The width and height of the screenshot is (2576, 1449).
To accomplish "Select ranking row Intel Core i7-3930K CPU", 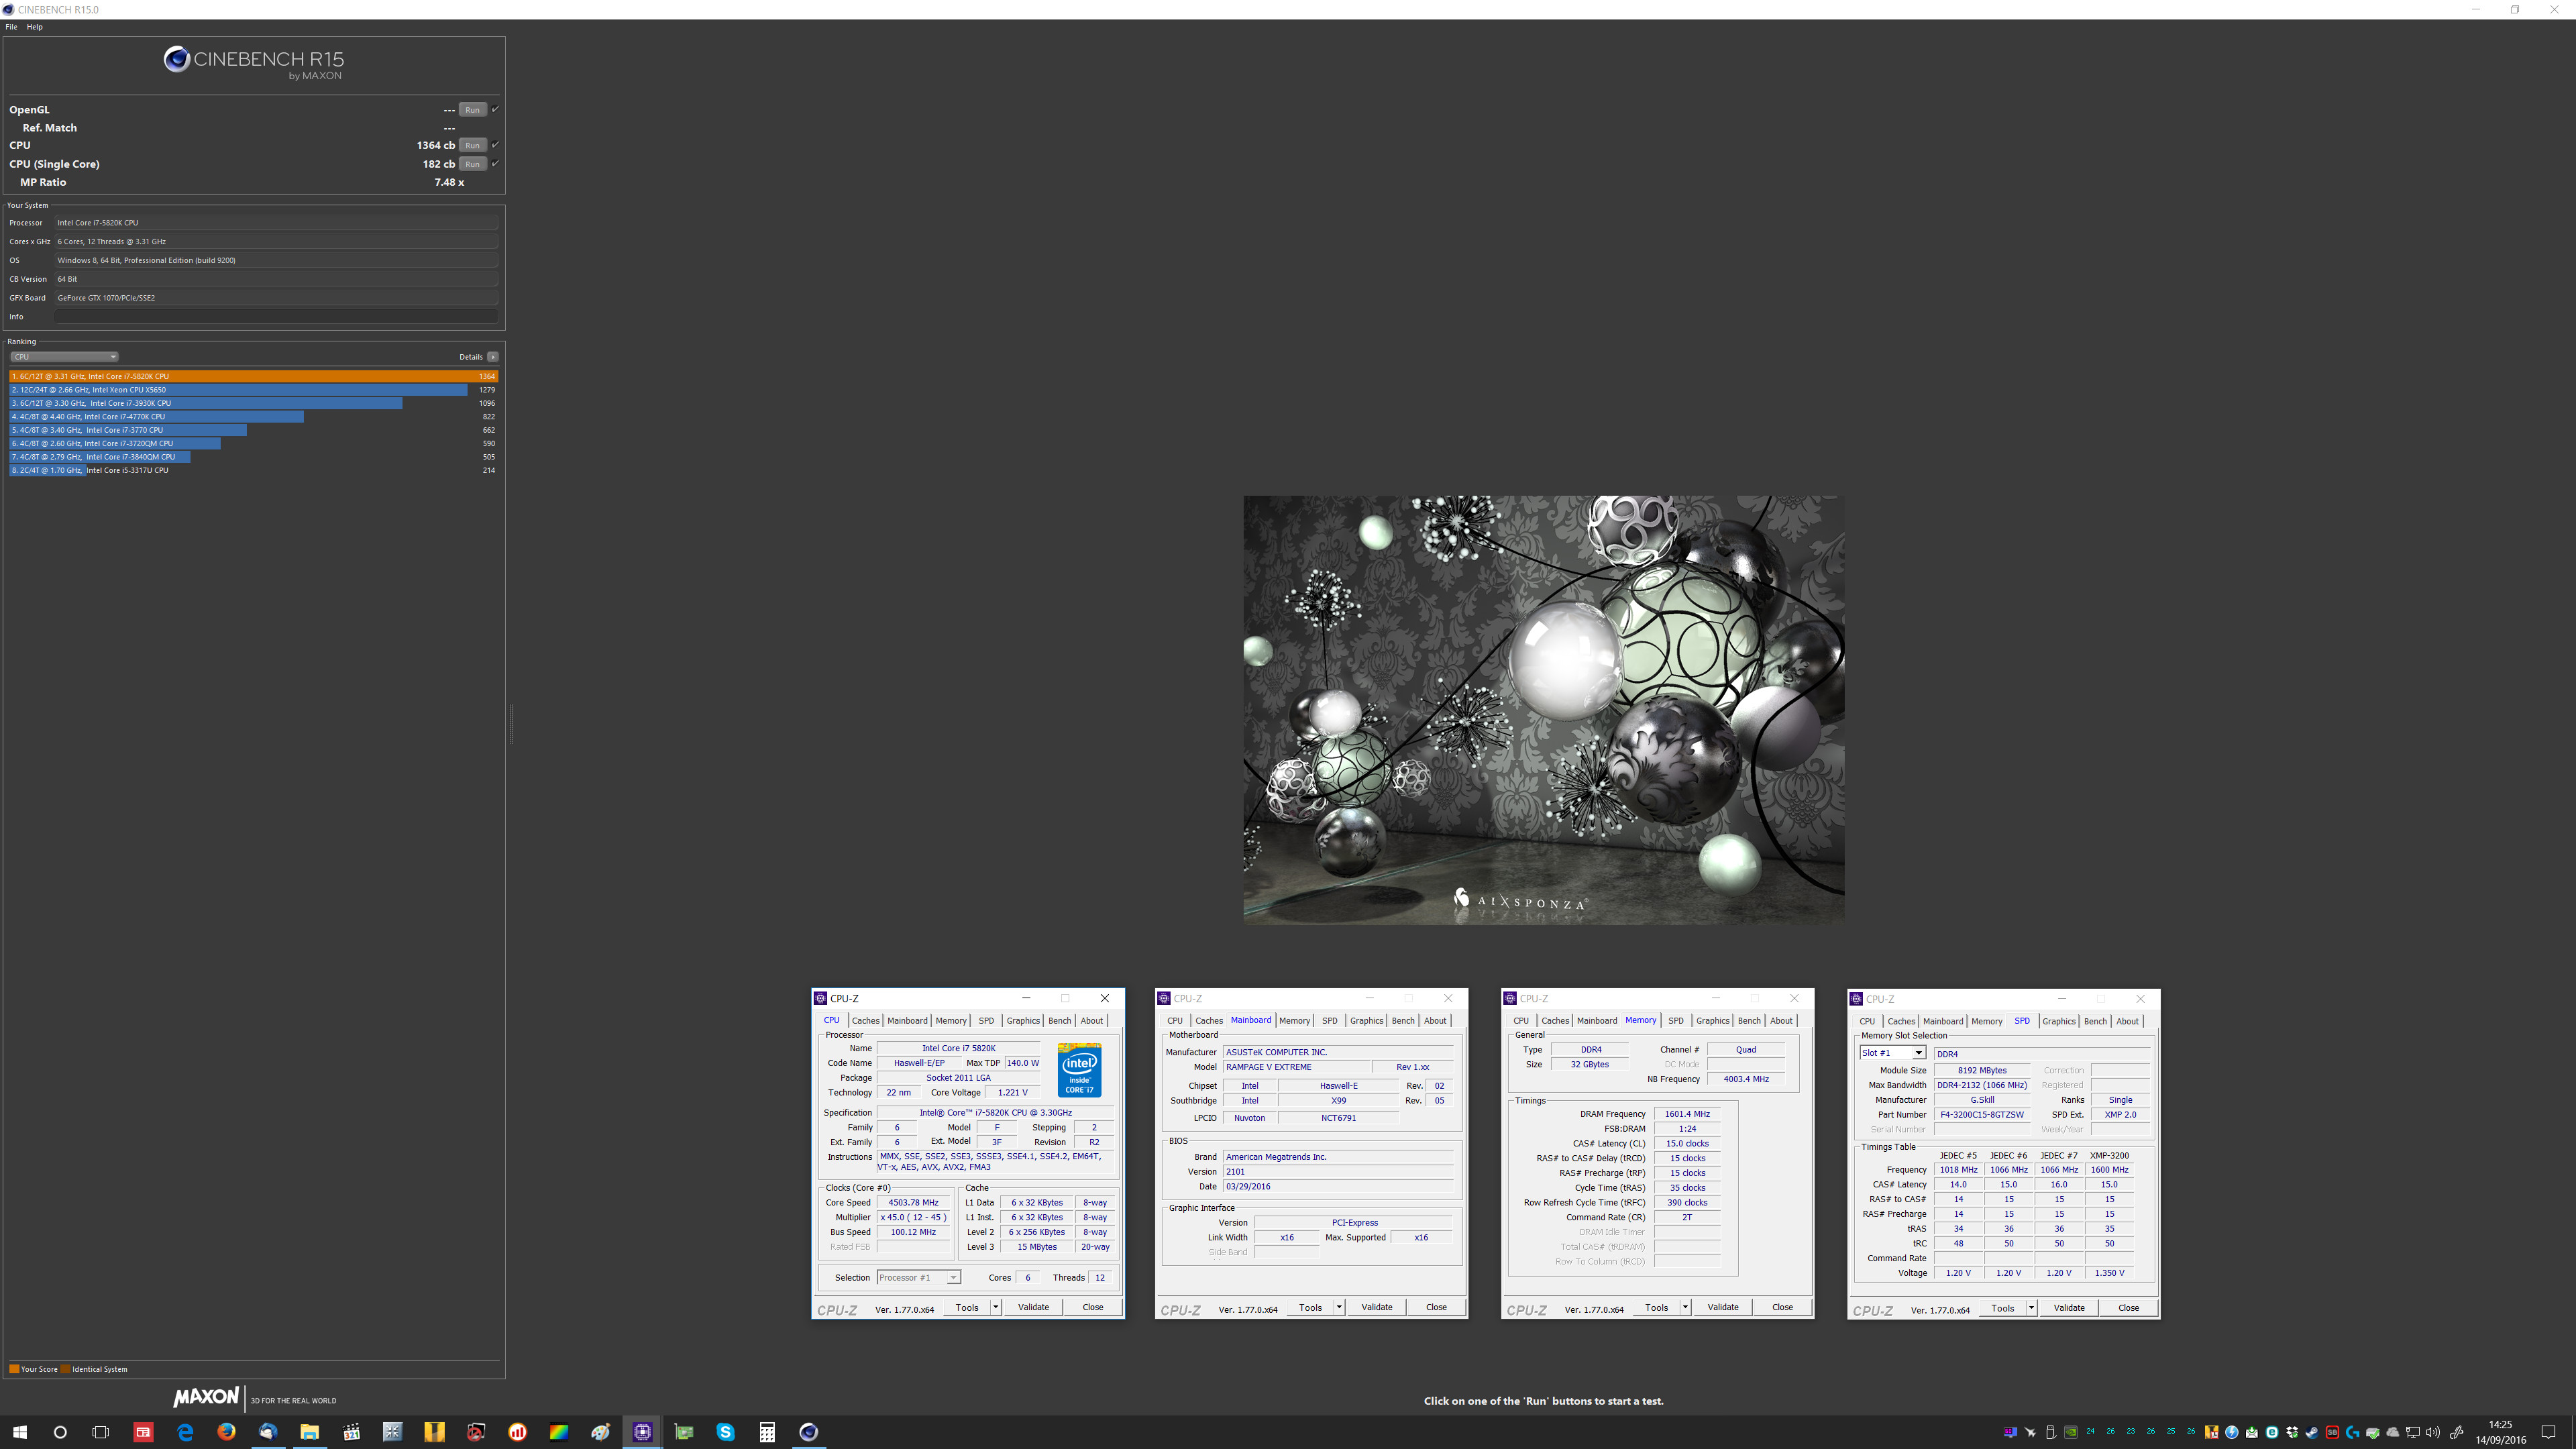I will [253, 403].
